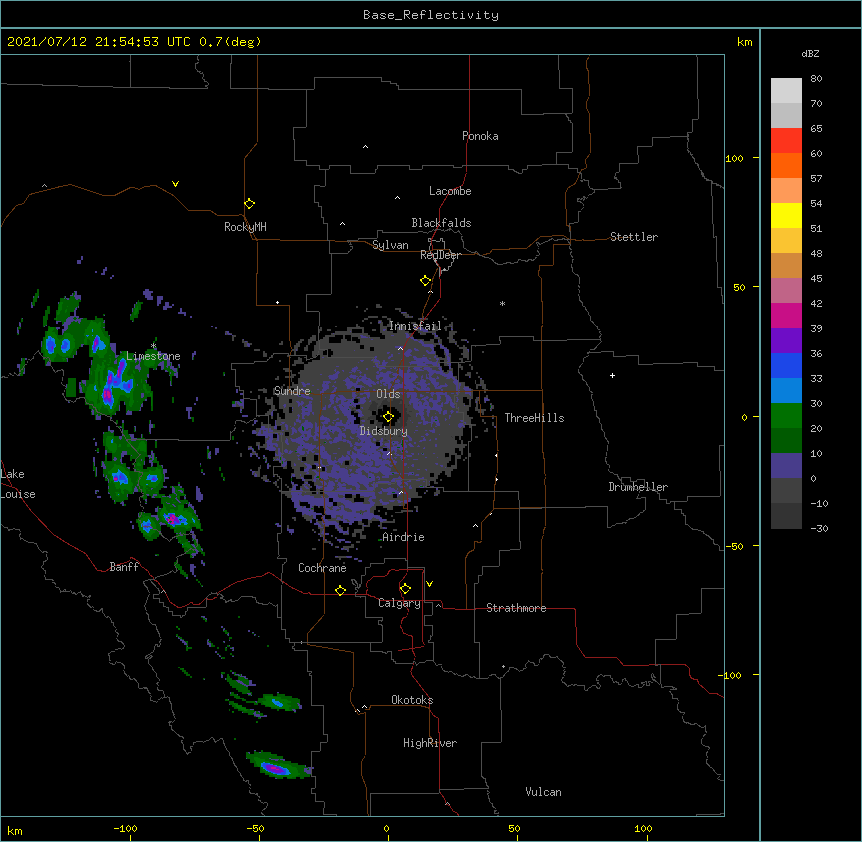Select the HighRiver label
The width and height of the screenshot is (862, 842).
click(430, 743)
